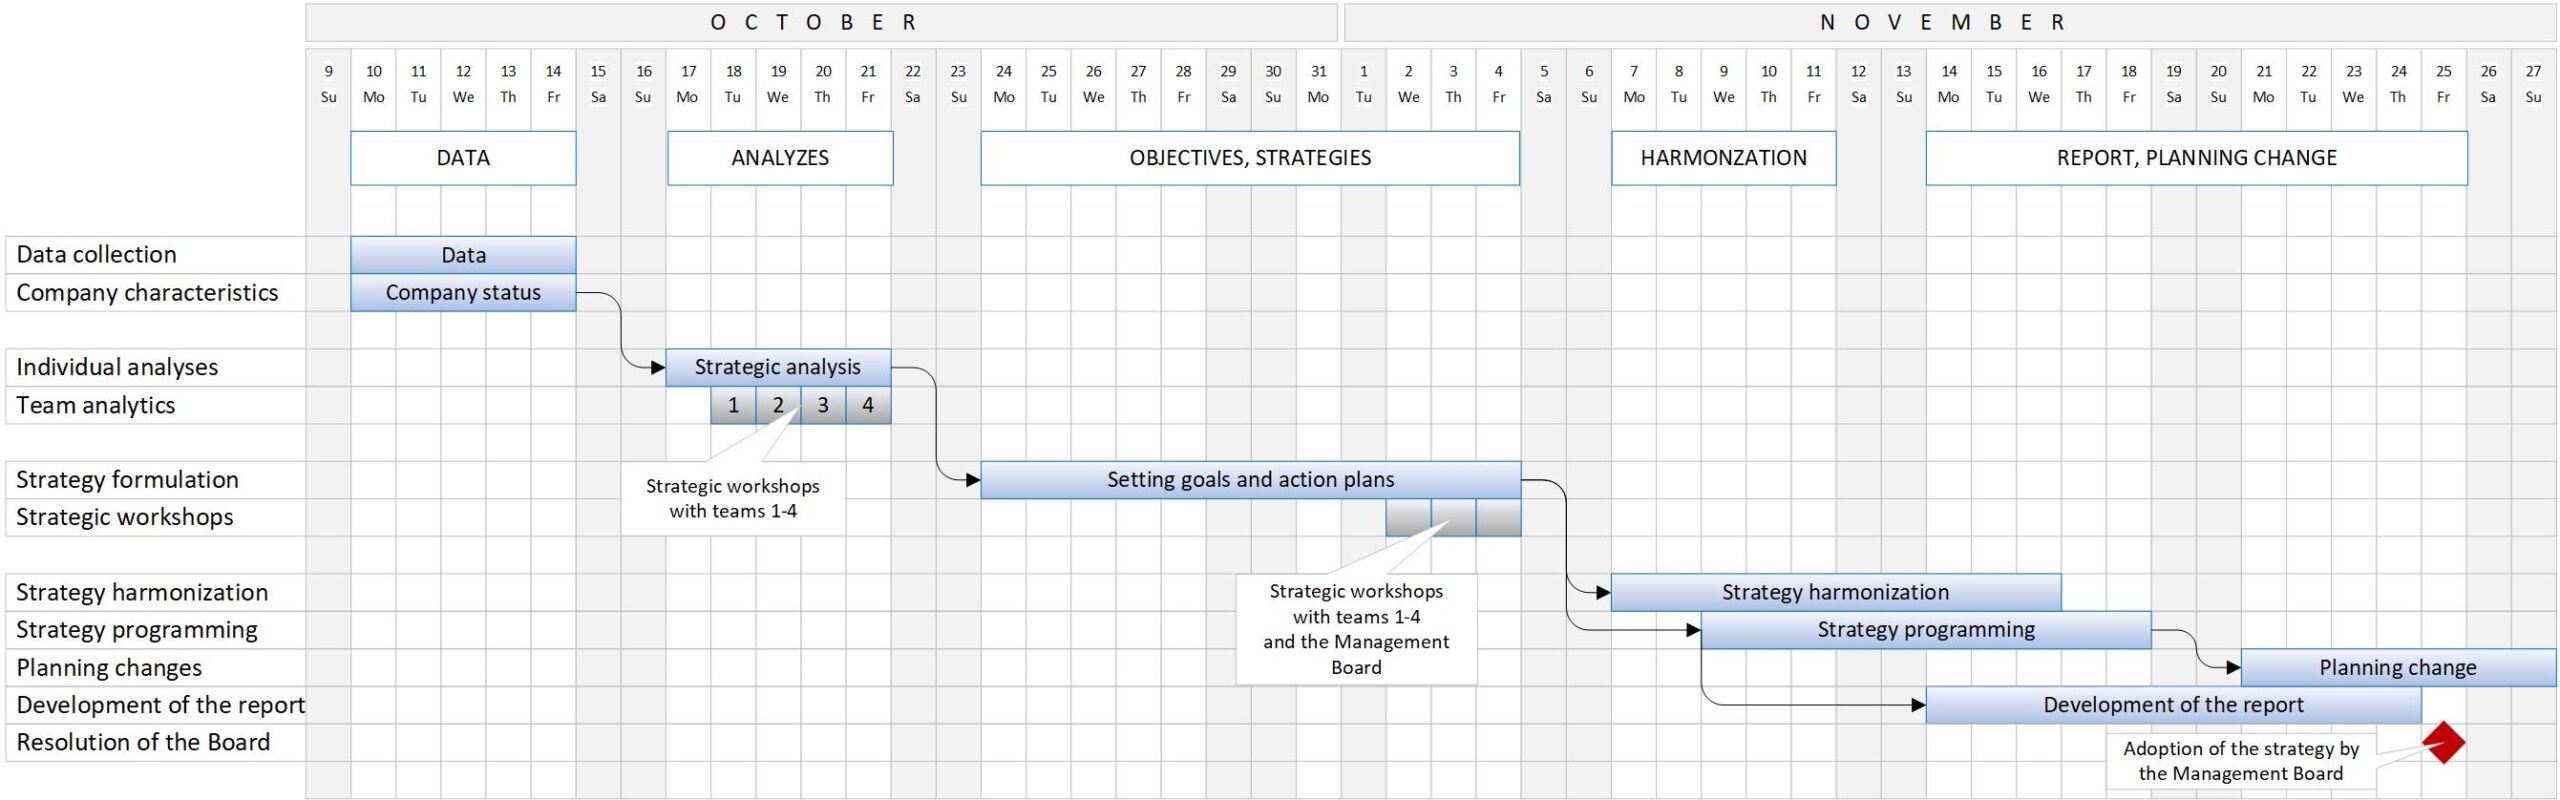Click the HARMONZATION phase header box
The height and width of the screenshot is (800, 2560).
tap(1723, 158)
